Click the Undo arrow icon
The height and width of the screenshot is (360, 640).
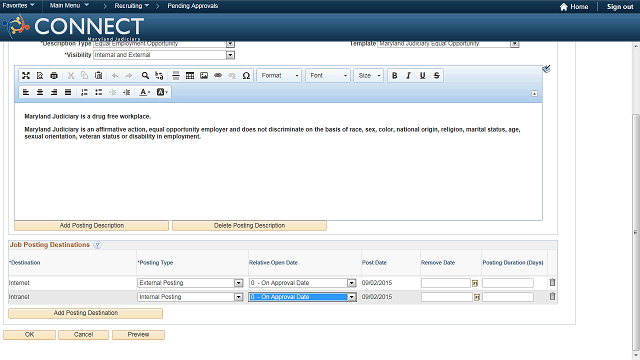tap(115, 76)
